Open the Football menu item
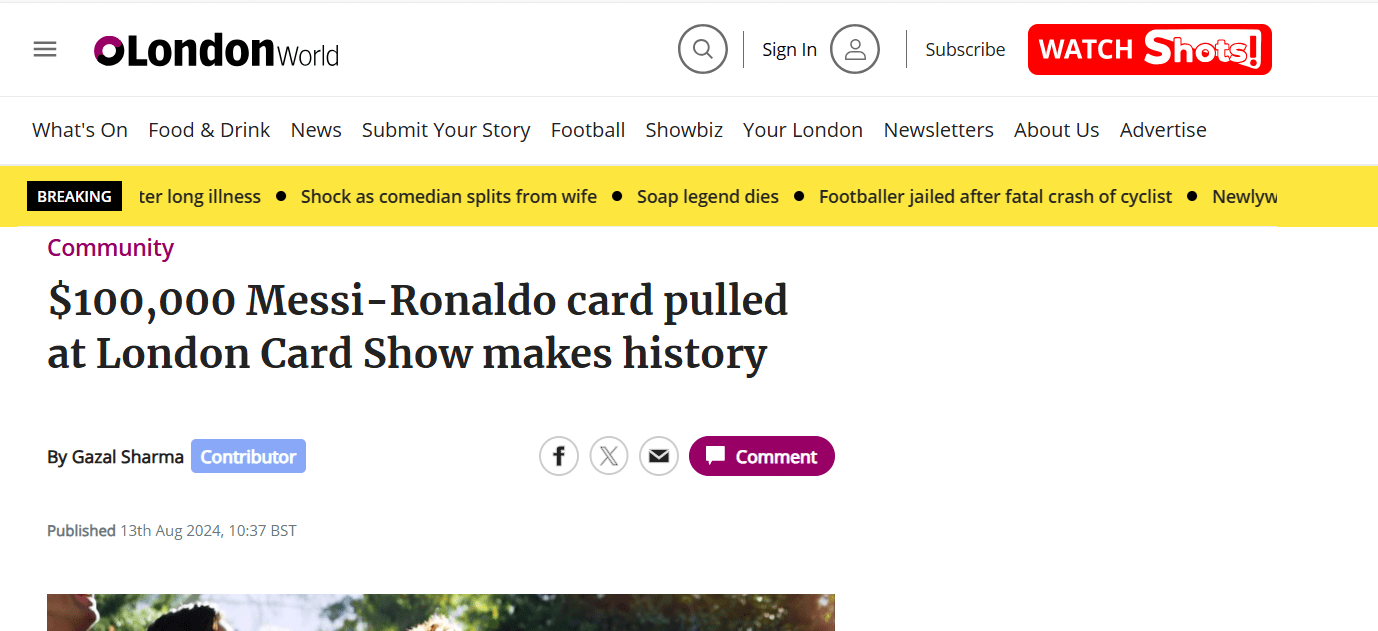Image resolution: width=1378 pixels, height=631 pixels. 588,130
